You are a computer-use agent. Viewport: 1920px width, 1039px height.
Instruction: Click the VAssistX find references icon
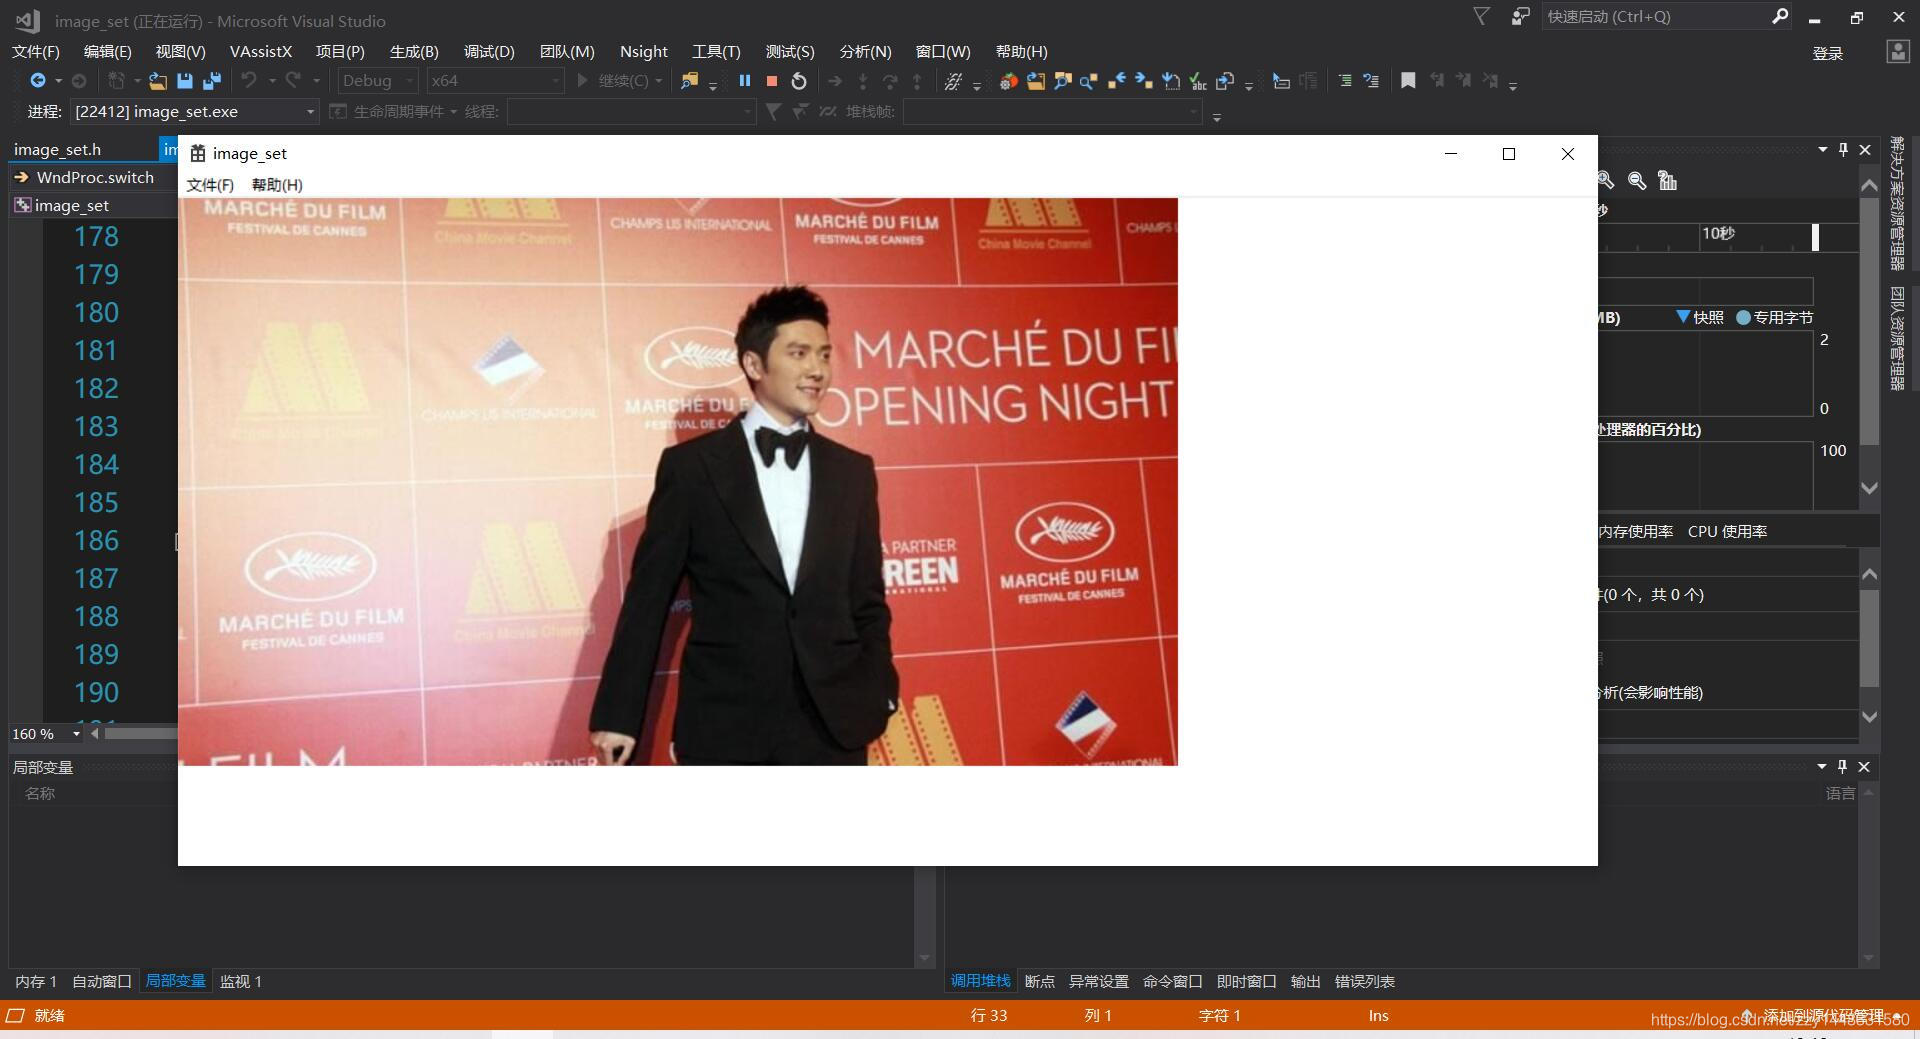click(x=1088, y=81)
